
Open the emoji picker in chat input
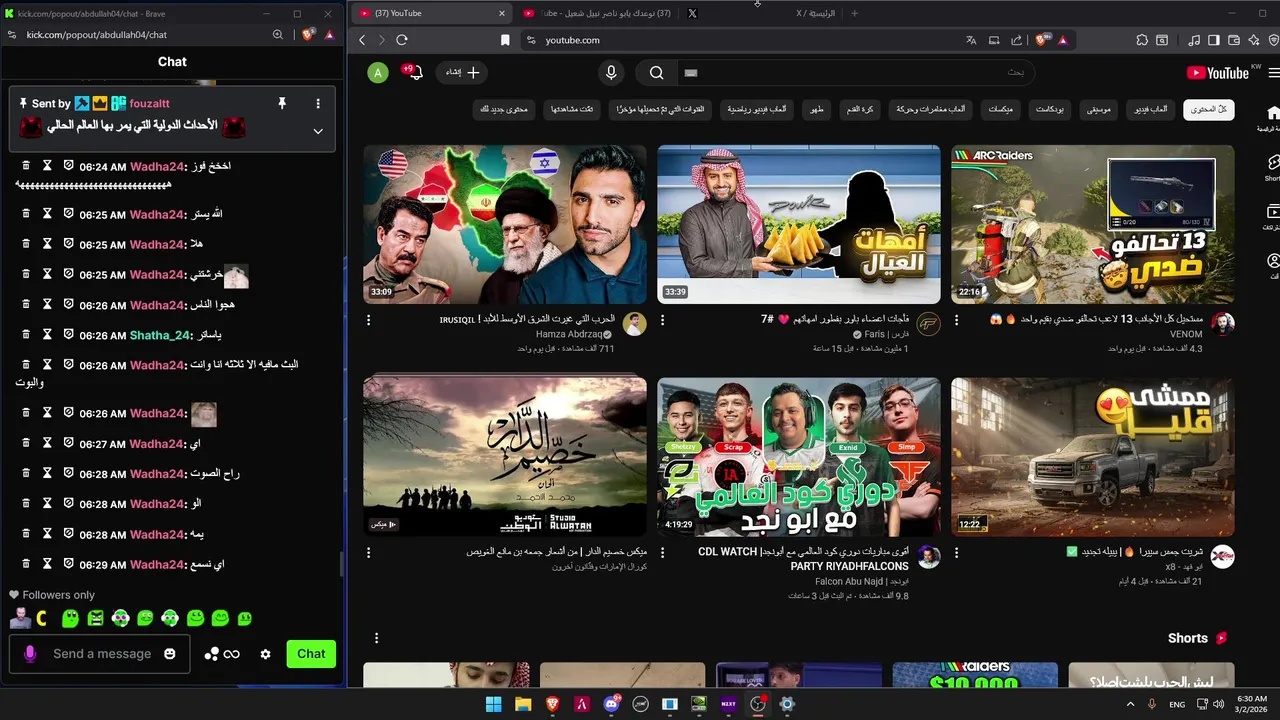(170, 654)
